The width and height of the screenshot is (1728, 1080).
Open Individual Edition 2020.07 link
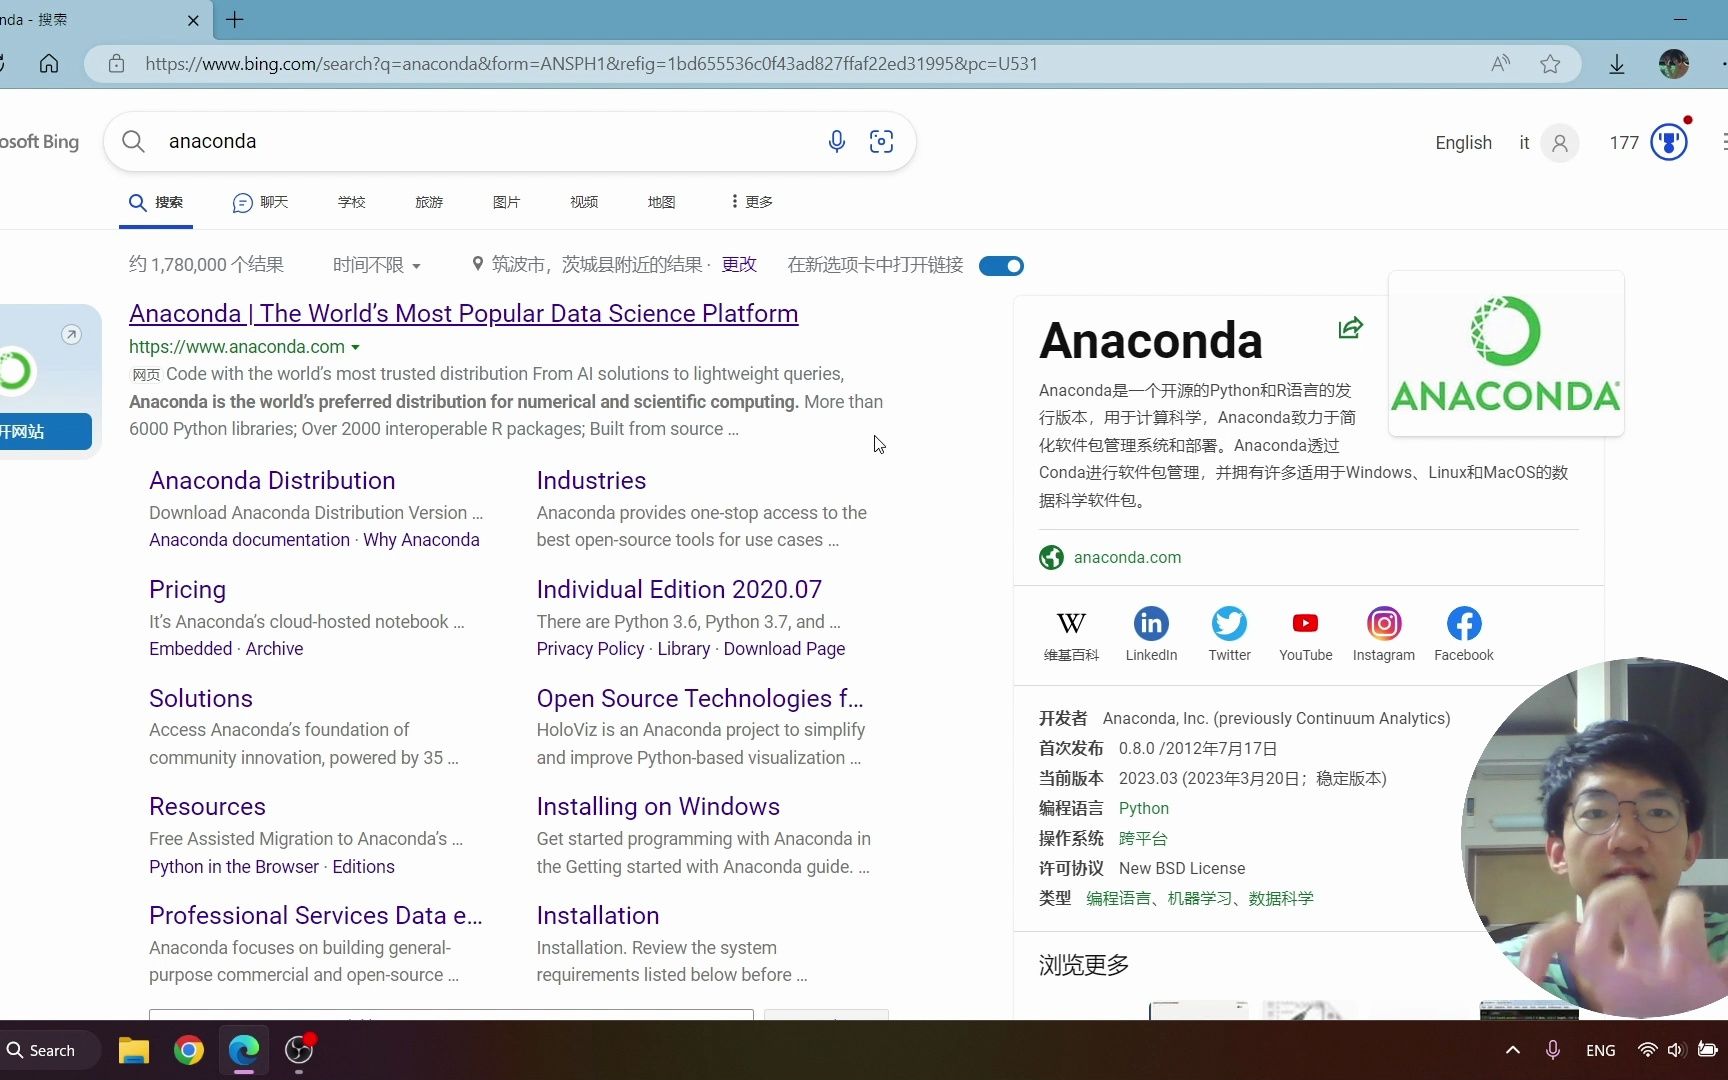(679, 590)
